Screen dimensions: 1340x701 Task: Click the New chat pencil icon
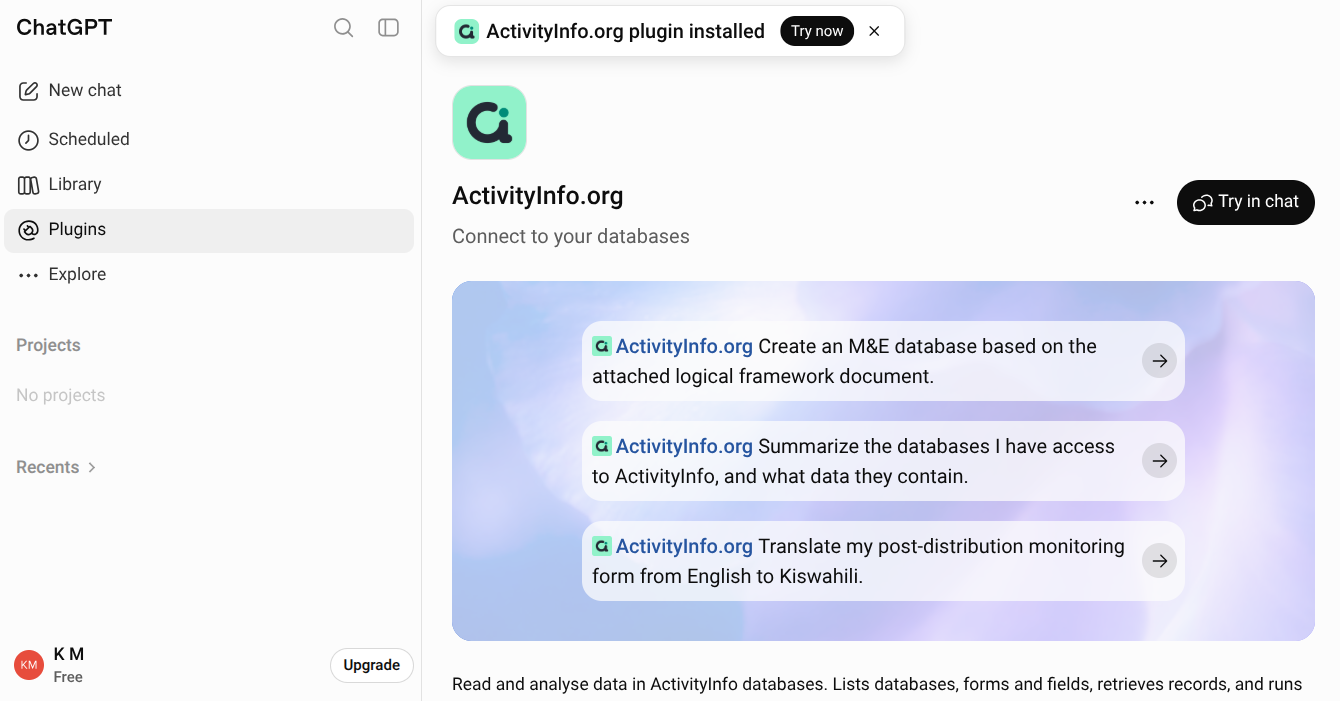[28, 91]
